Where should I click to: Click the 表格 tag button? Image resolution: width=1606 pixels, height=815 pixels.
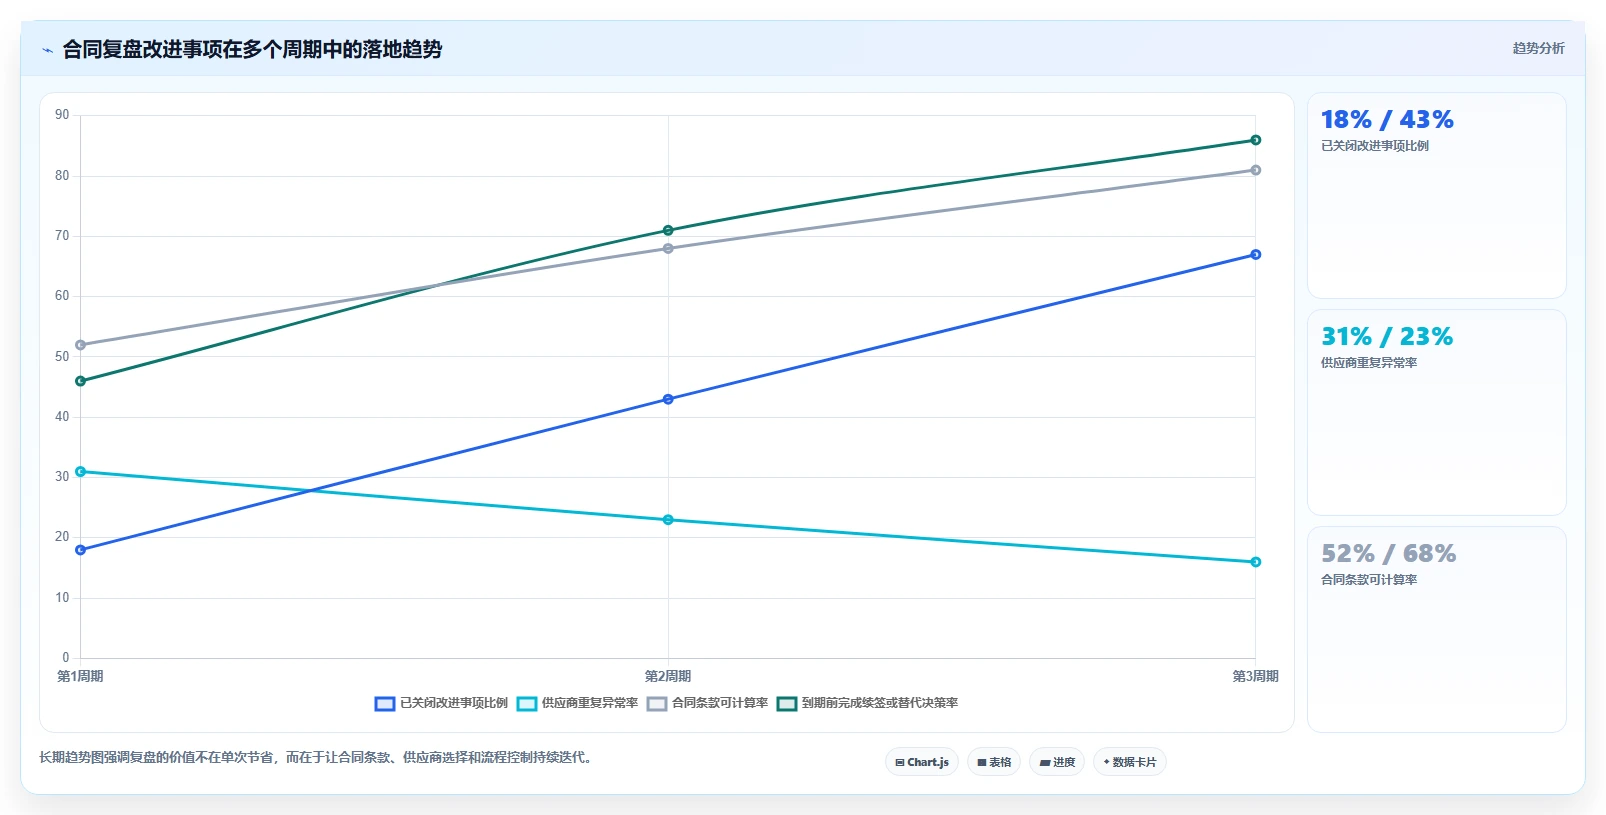point(994,762)
